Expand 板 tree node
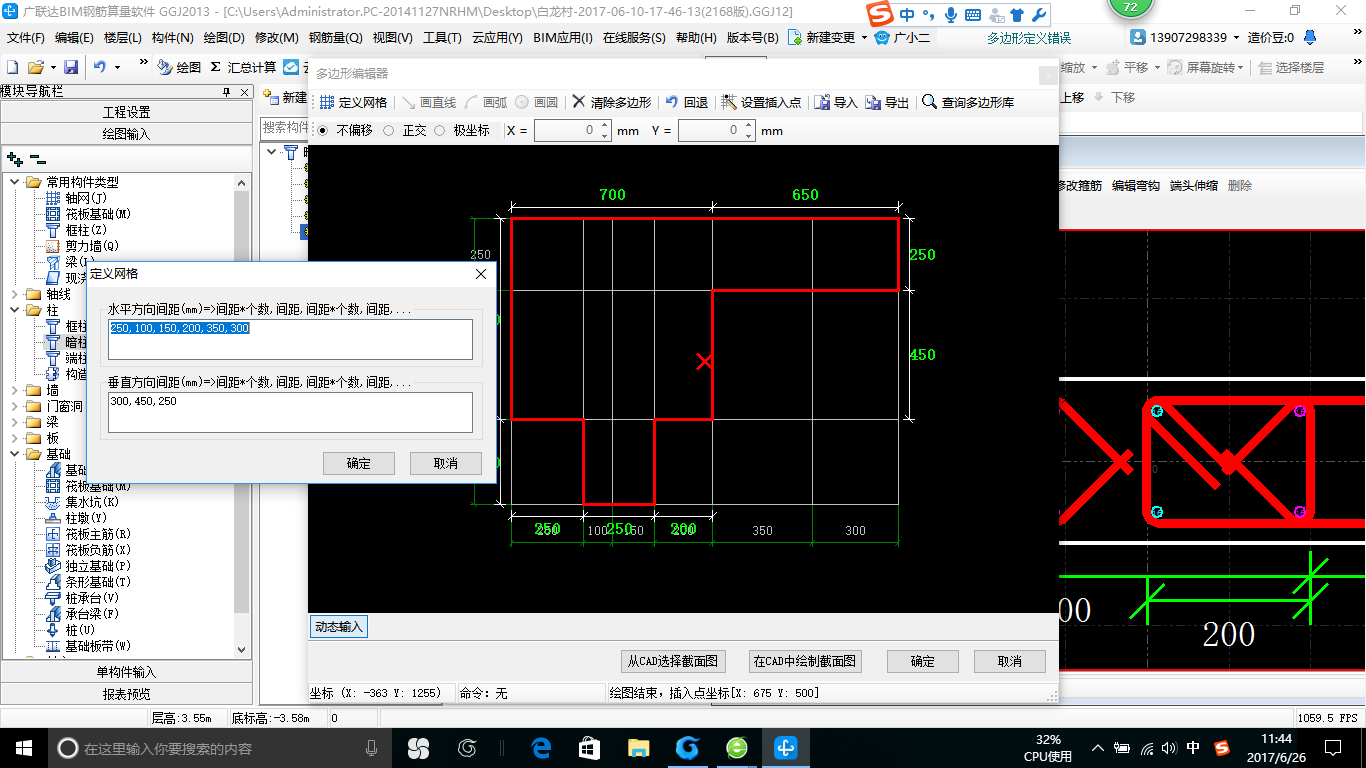This screenshot has width=1366, height=768. coord(15,438)
